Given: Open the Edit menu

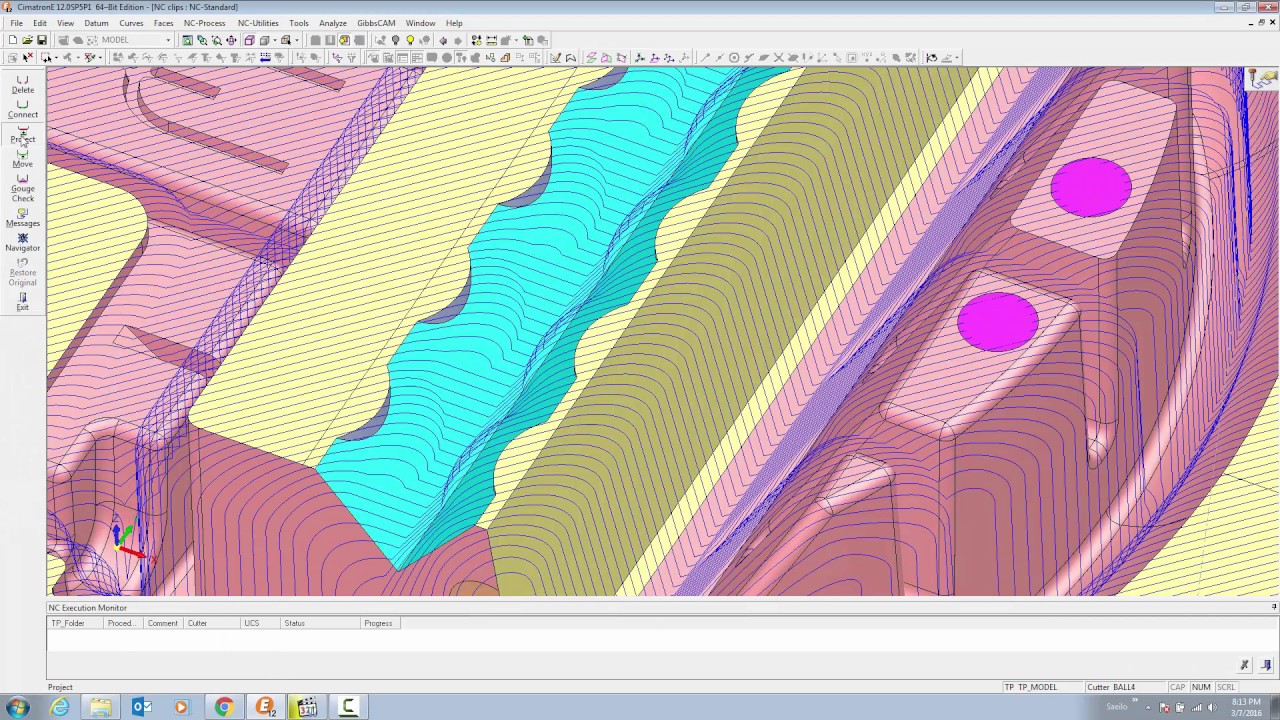Looking at the screenshot, I should (x=40, y=23).
